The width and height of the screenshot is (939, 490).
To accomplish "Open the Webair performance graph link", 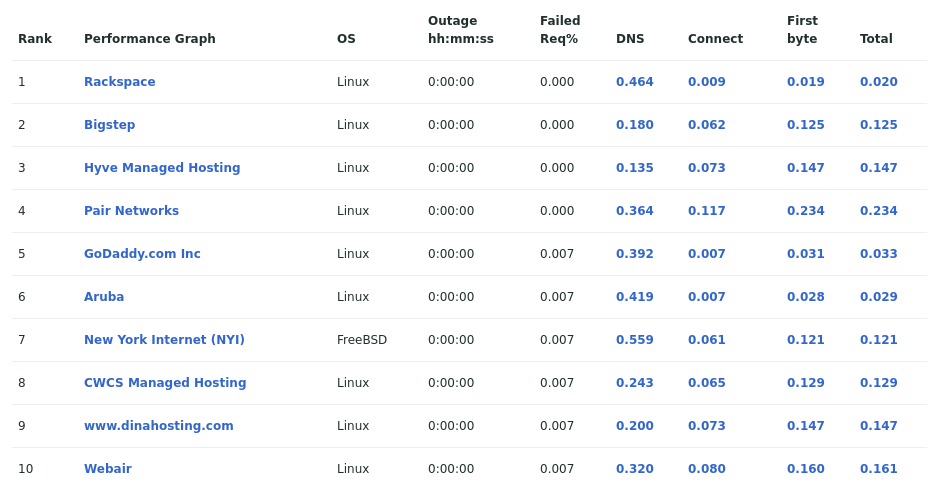I will 108,468.
